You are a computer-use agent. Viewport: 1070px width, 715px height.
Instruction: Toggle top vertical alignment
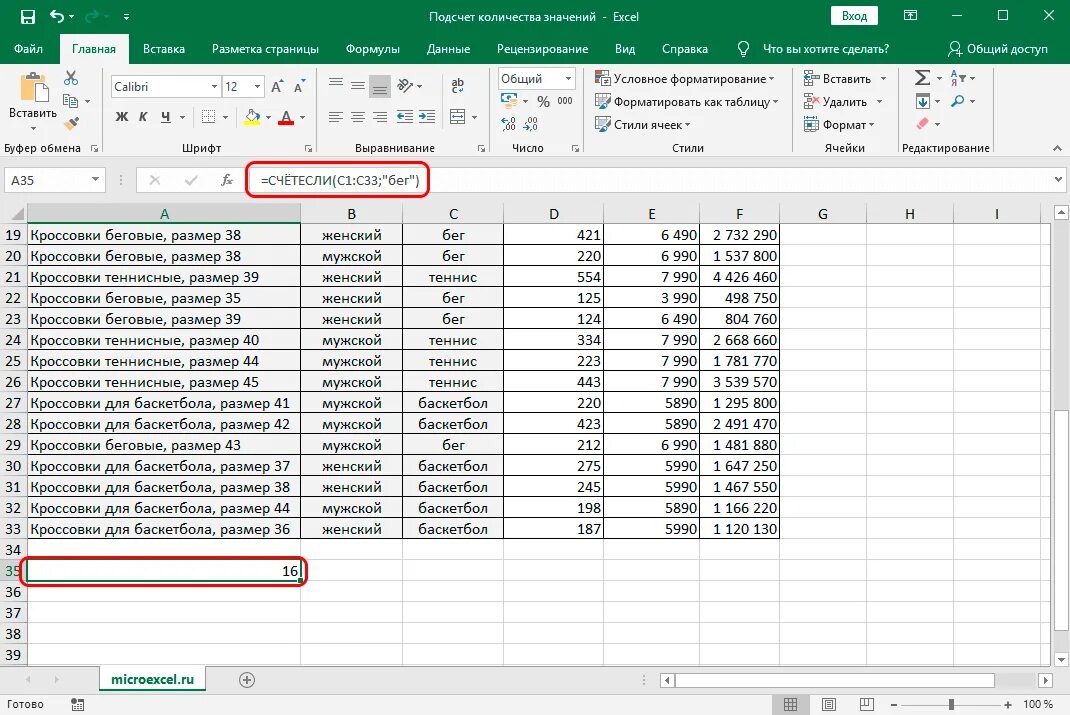[335, 83]
